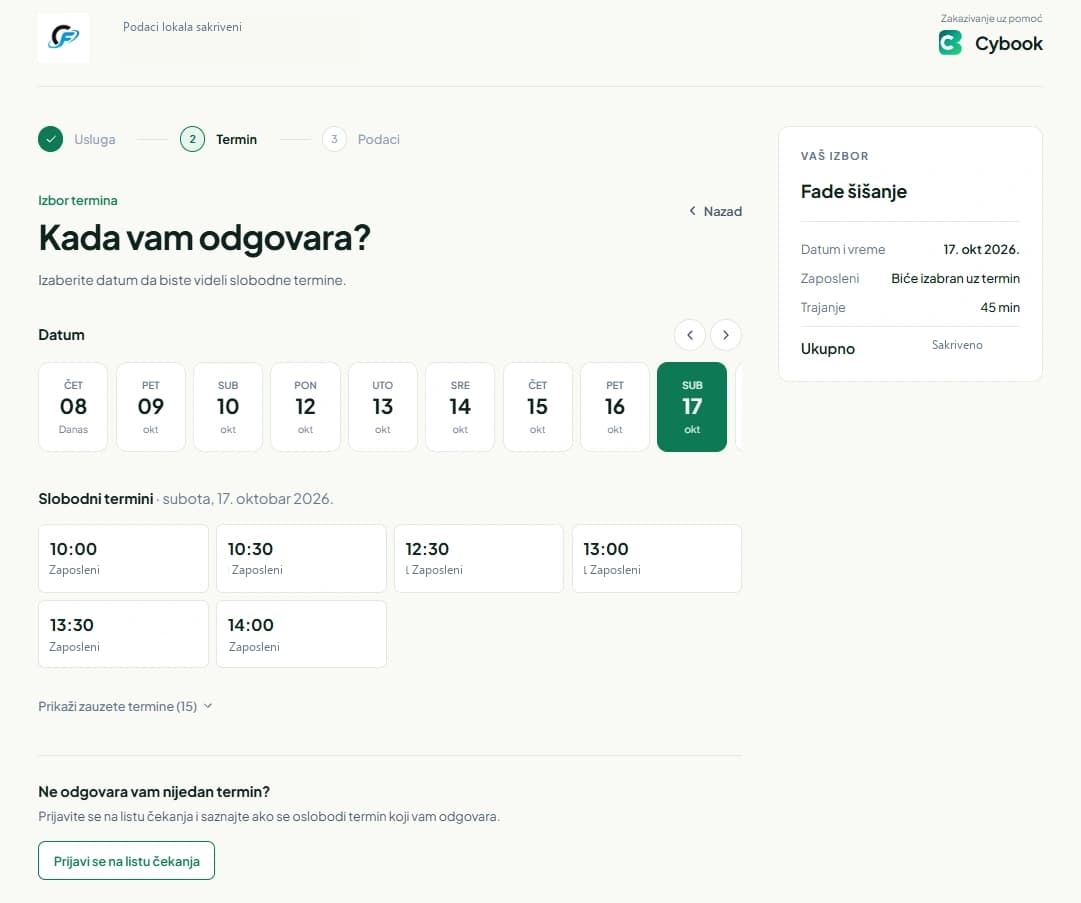This screenshot has height=903, width=1081.
Task: Select the highlighted Saturday 17 okt card
Action: click(692, 407)
